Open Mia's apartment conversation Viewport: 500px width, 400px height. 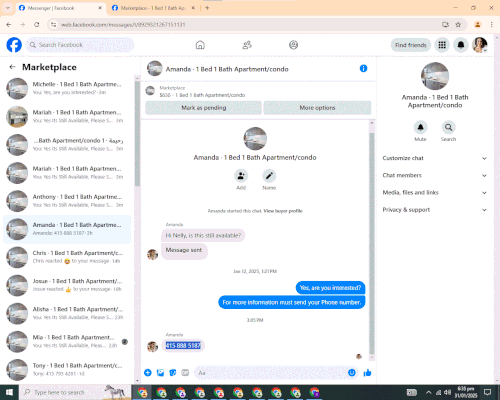pyautogui.click(x=67, y=341)
